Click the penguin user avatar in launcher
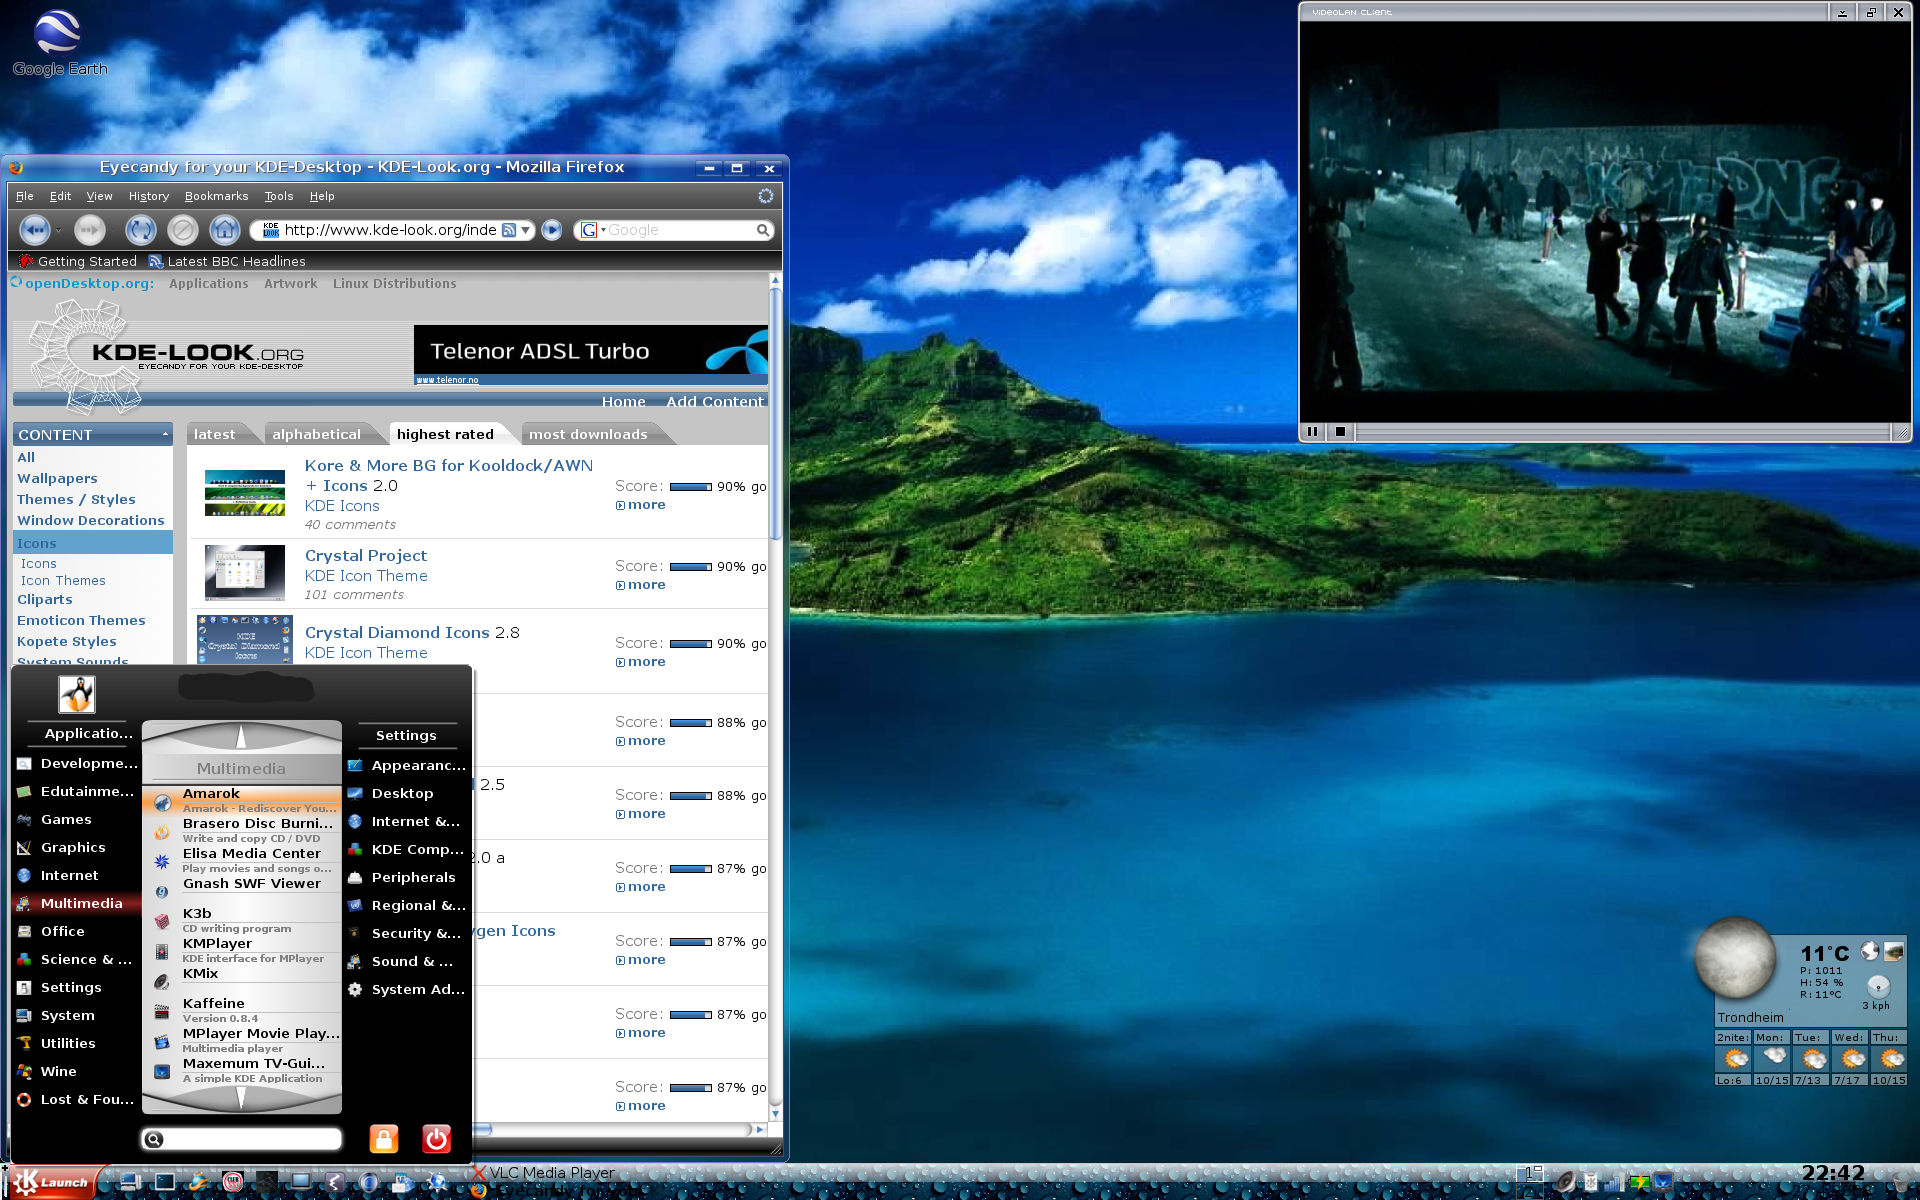Screen dimensions: 1920x1200 [x=76, y=694]
